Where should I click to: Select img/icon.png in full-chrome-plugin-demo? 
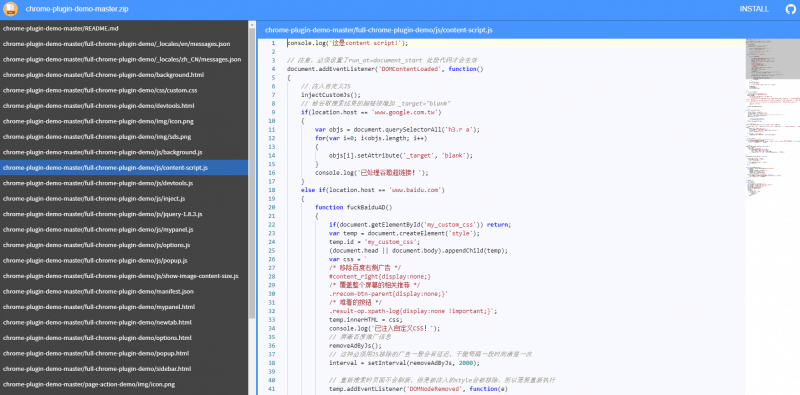[x=124, y=121]
